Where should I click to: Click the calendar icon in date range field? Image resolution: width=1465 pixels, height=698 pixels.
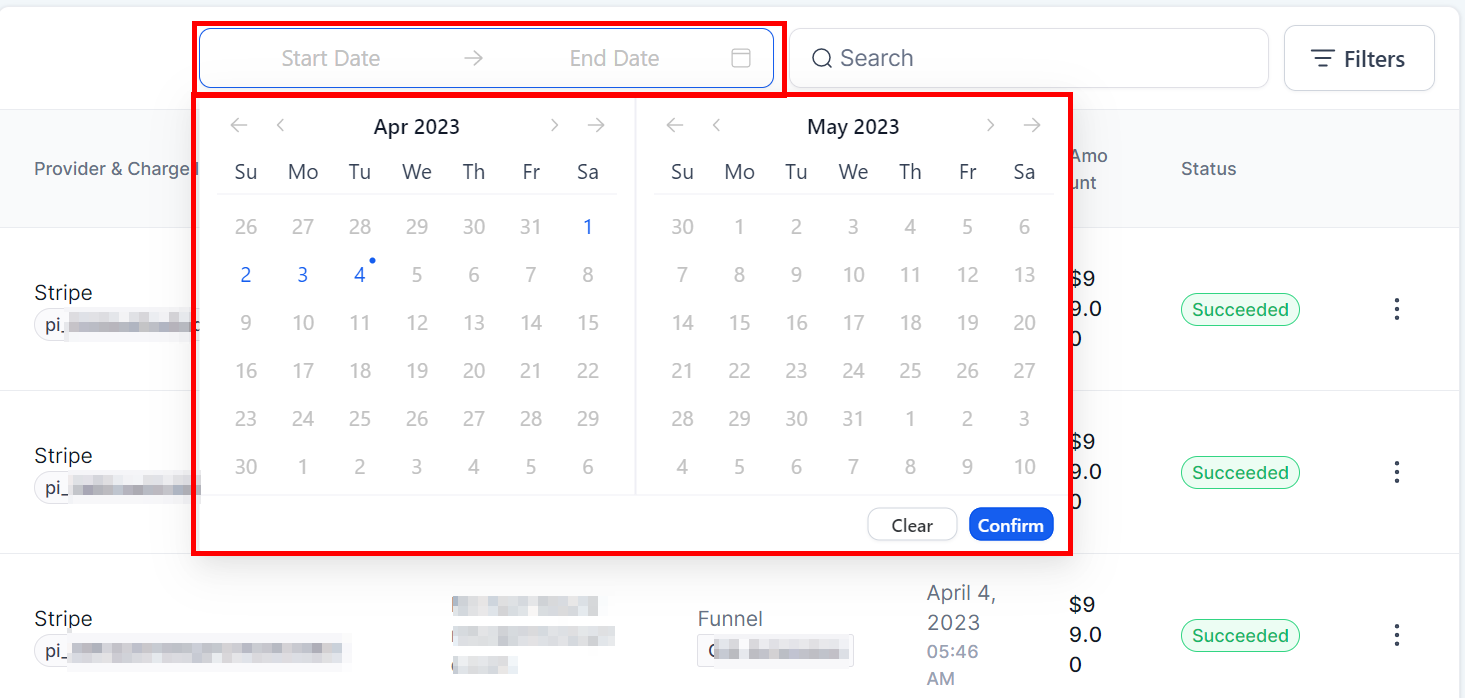click(741, 58)
